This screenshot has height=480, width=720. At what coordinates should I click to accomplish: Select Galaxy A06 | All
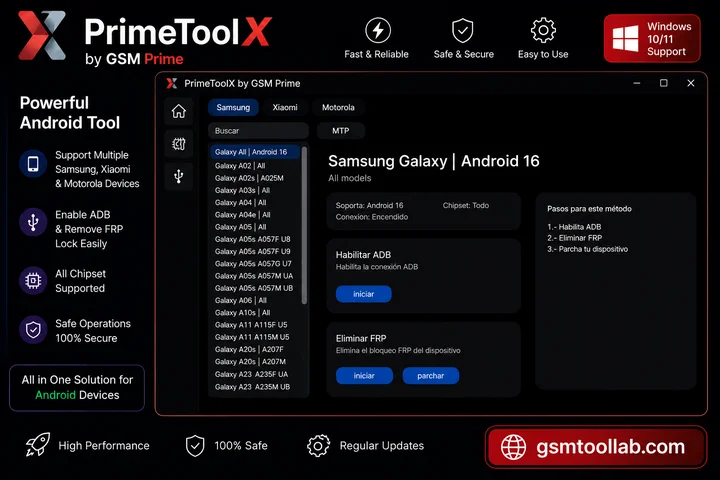coord(255,300)
